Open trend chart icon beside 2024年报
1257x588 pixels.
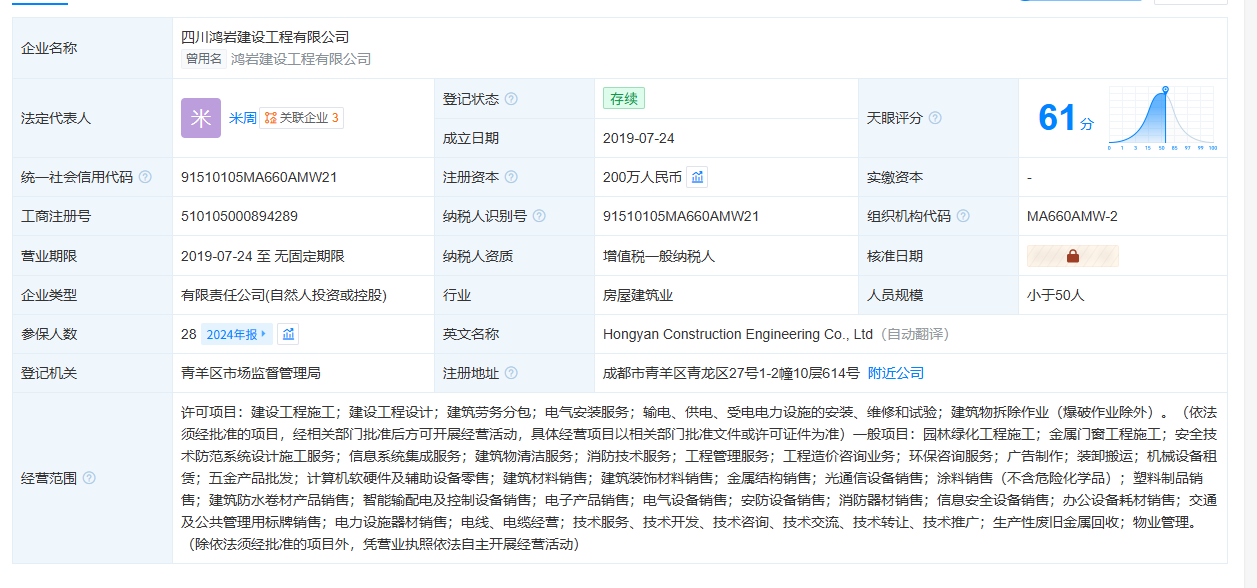[x=288, y=334]
